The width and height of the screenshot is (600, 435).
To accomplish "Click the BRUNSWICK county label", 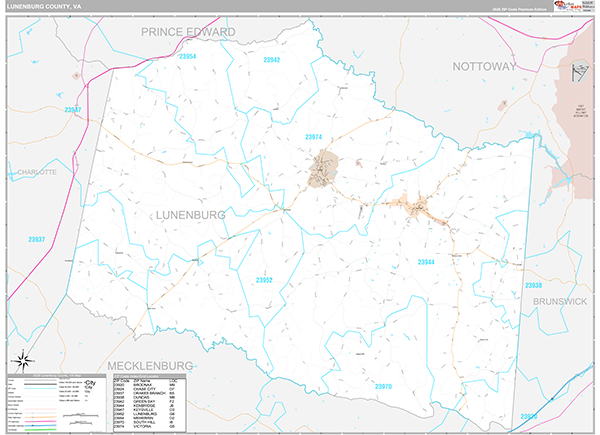I will click(564, 300).
